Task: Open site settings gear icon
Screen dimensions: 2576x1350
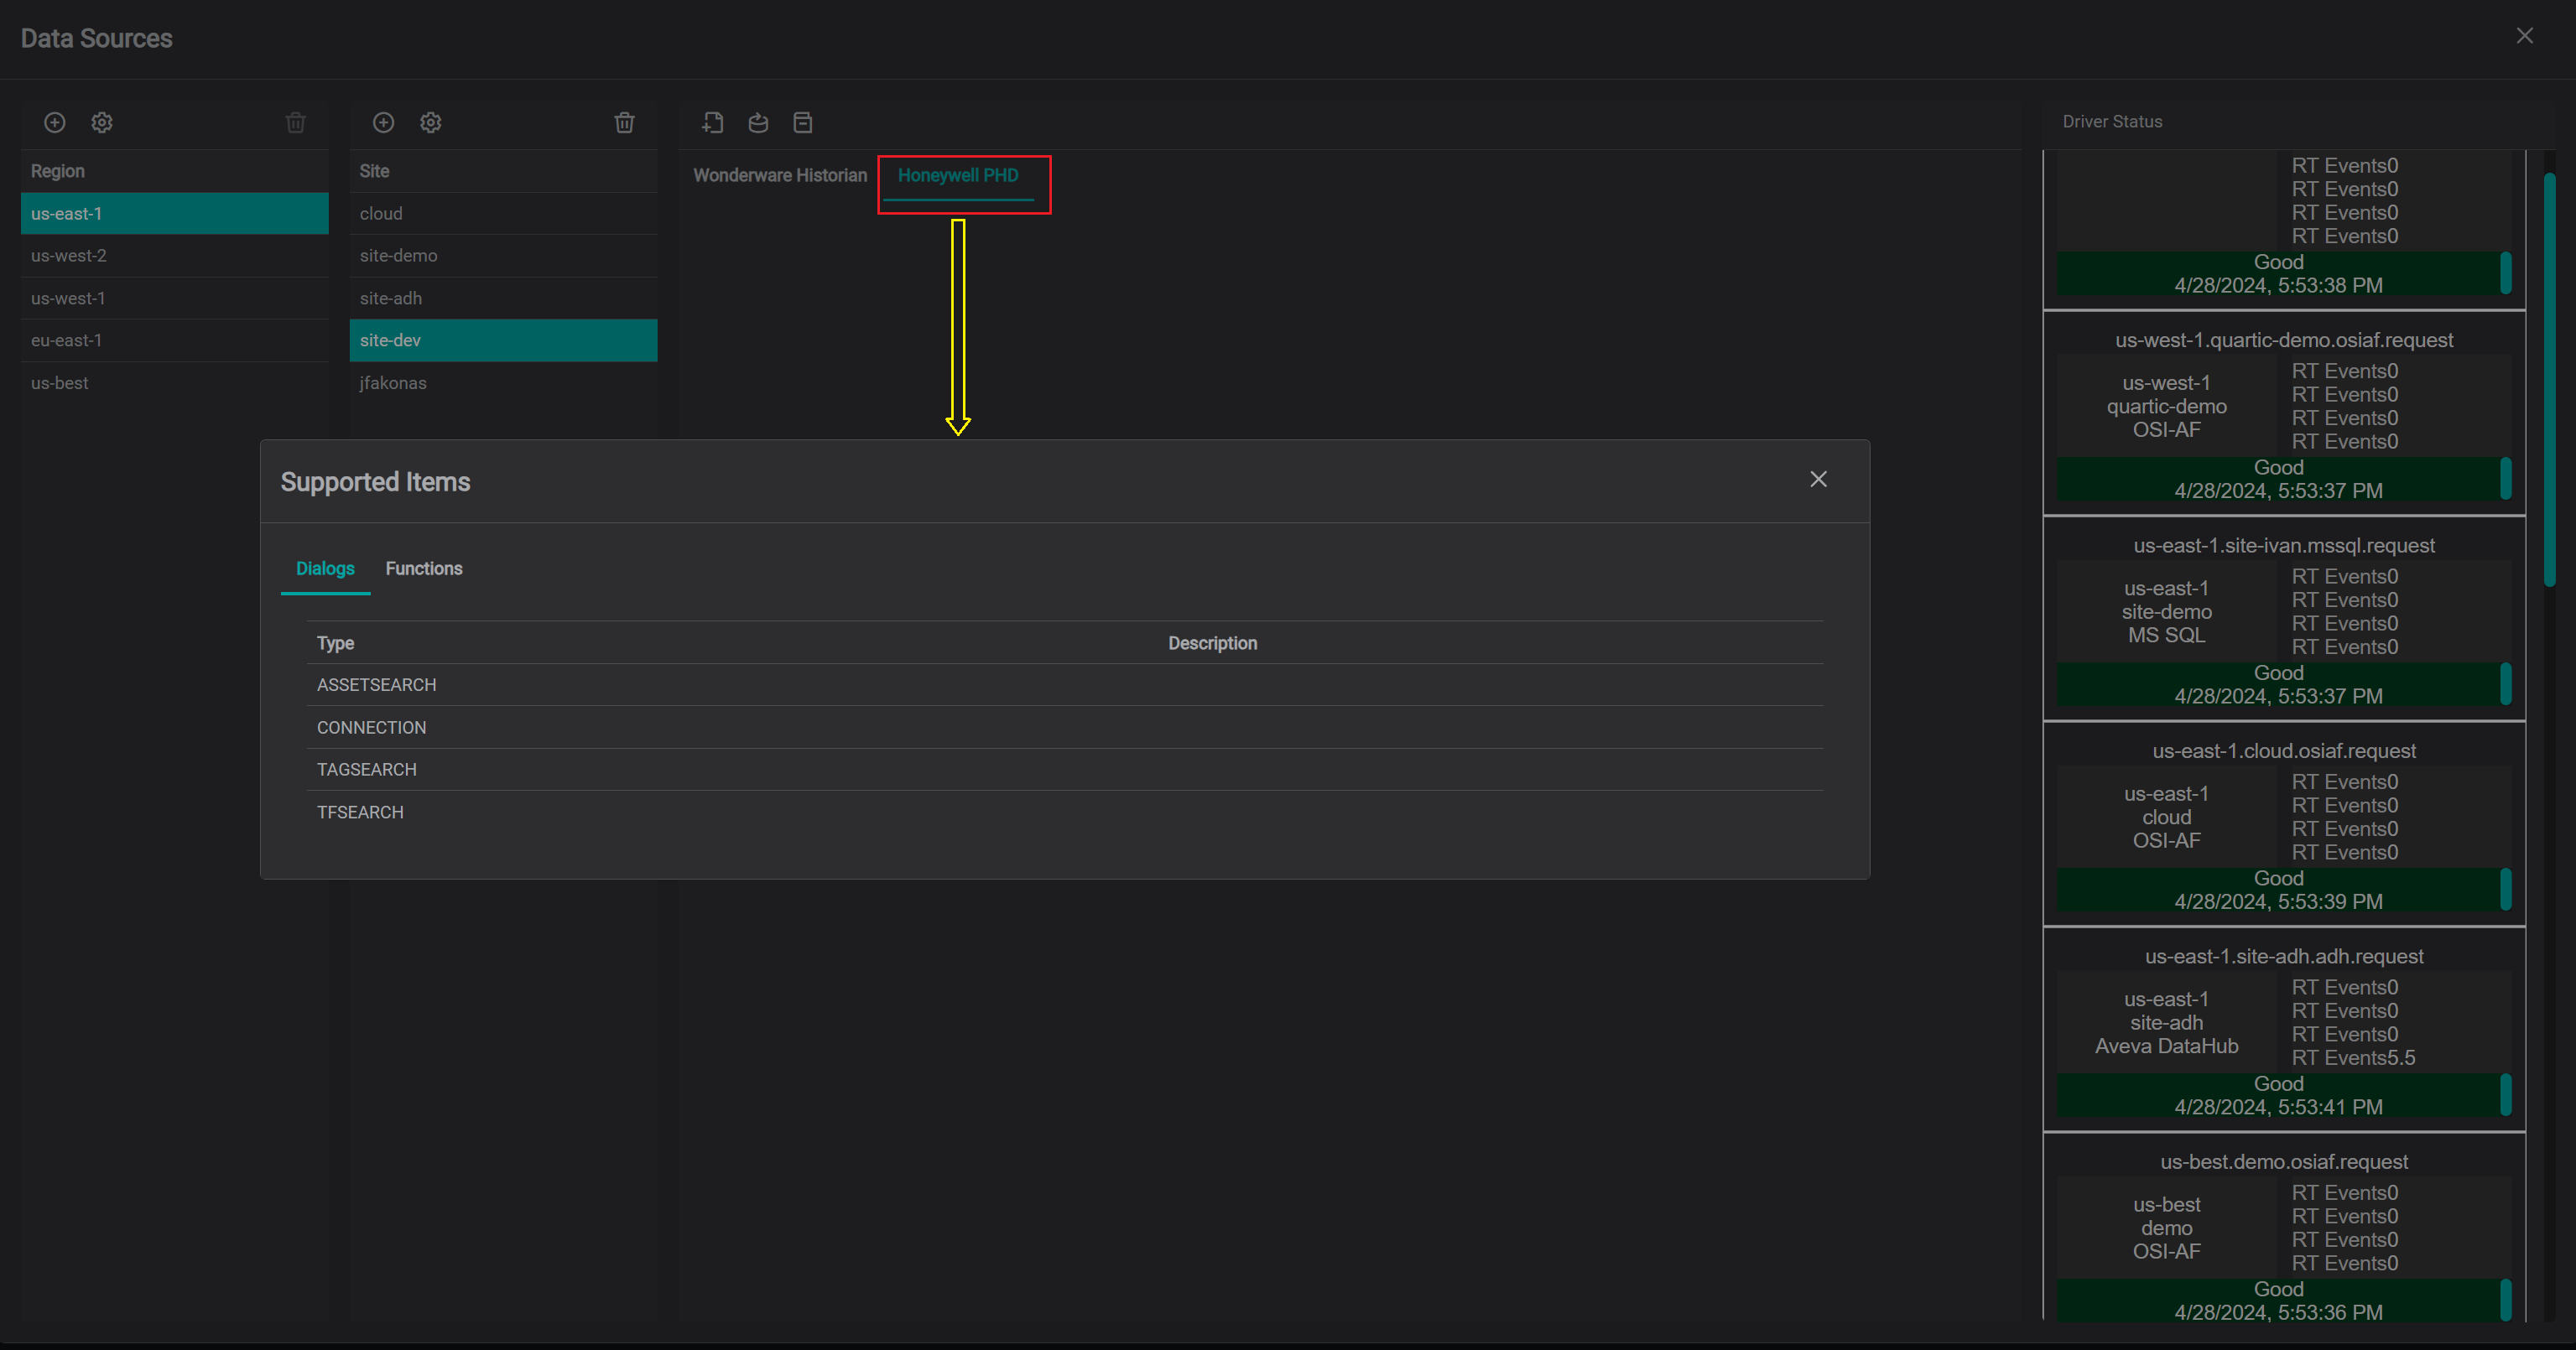Action: (x=431, y=122)
